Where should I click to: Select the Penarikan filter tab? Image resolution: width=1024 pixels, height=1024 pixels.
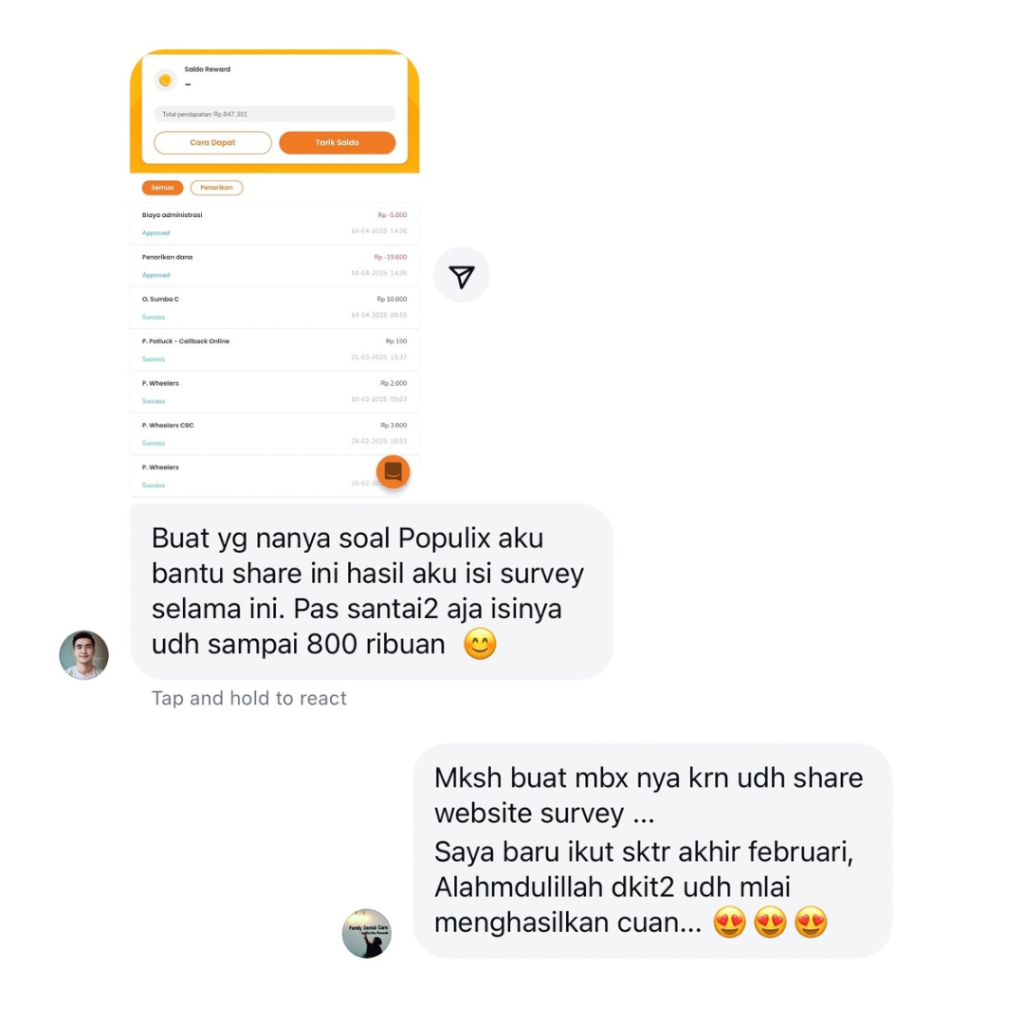216,187
